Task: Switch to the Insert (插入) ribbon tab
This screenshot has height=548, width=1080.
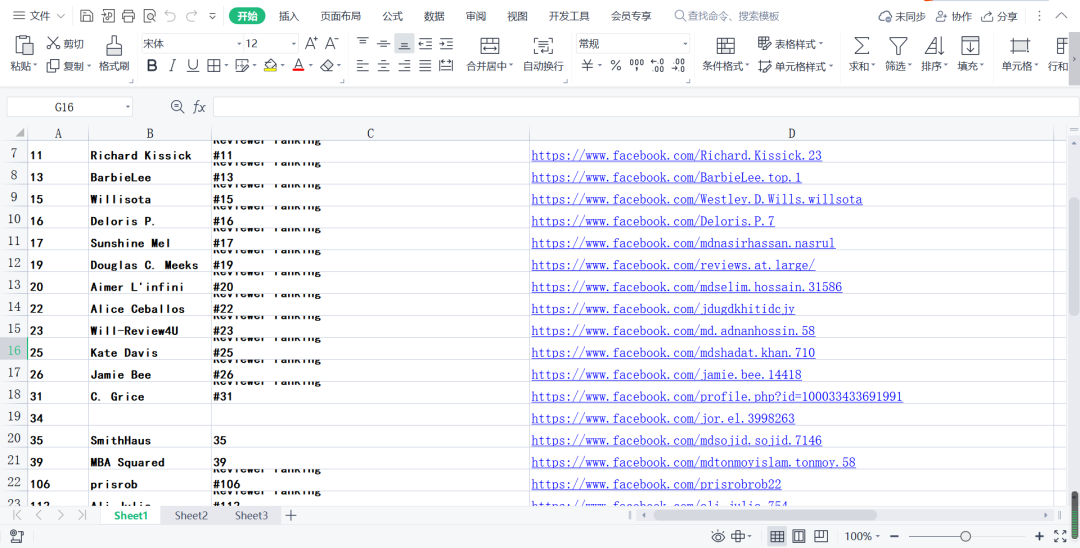Action: tap(289, 16)
